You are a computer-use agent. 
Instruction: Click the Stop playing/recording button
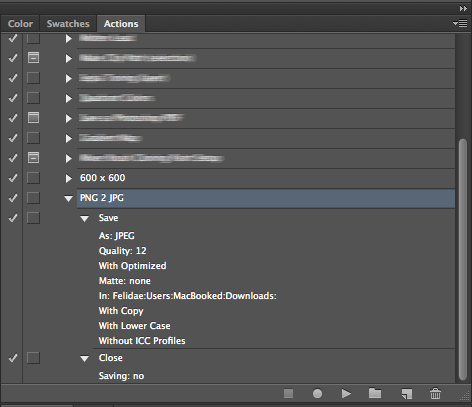tap(288, 394)
